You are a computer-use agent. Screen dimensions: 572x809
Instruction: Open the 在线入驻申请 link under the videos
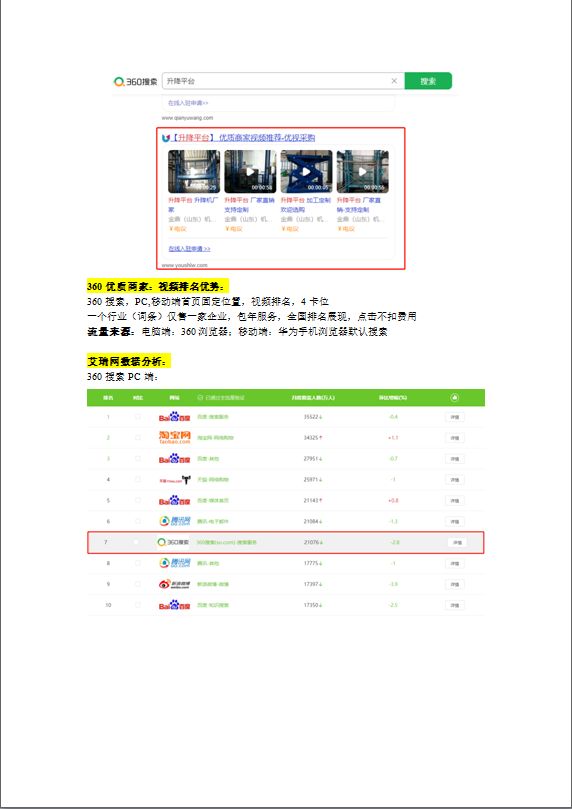189,249
